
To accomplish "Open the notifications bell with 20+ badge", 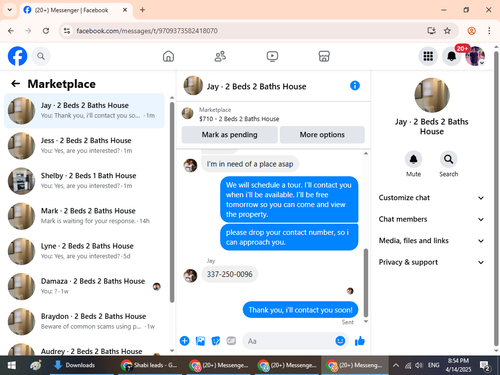I will (x=452, y=56).
